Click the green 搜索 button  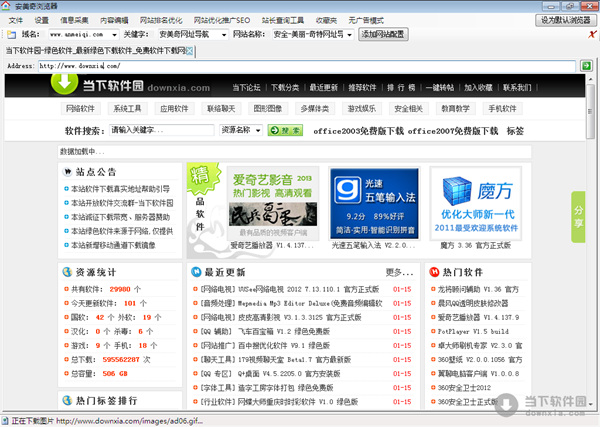tap(285, 130)
